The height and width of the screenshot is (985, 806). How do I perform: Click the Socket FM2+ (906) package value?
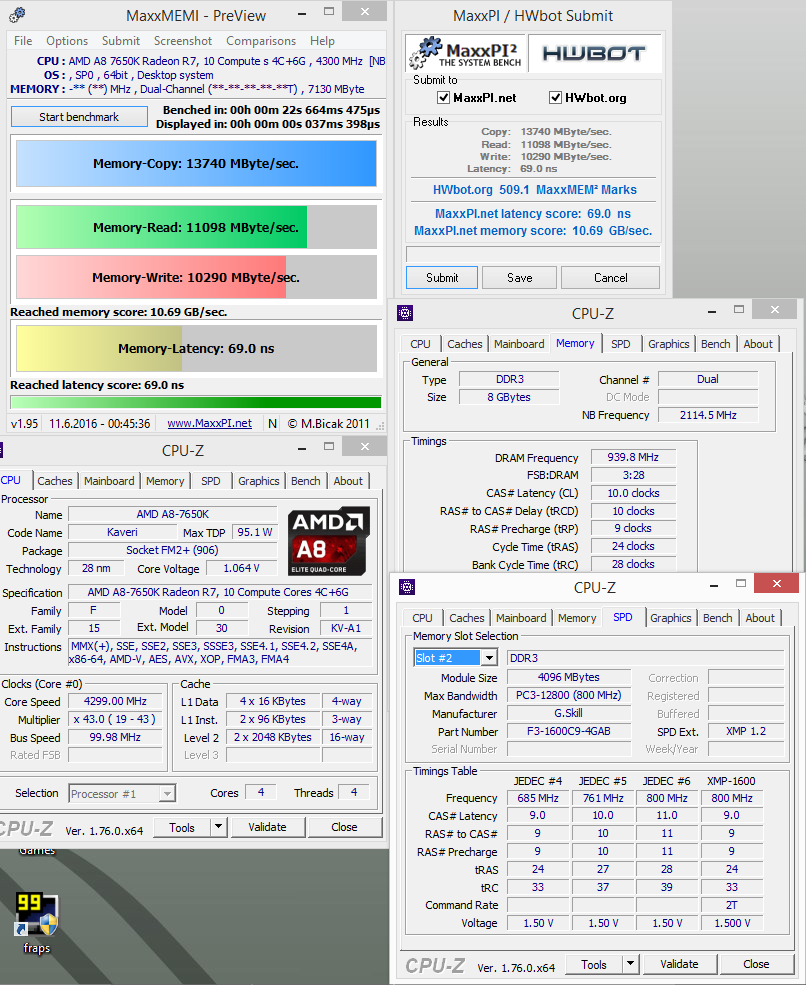pyautogui.click(x=172, y=550)
